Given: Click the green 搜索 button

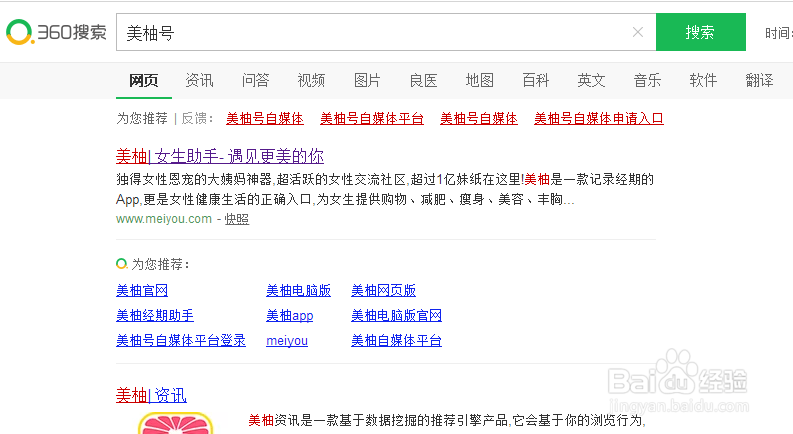Looking at the screenshot, I should [x=700, y=32].
